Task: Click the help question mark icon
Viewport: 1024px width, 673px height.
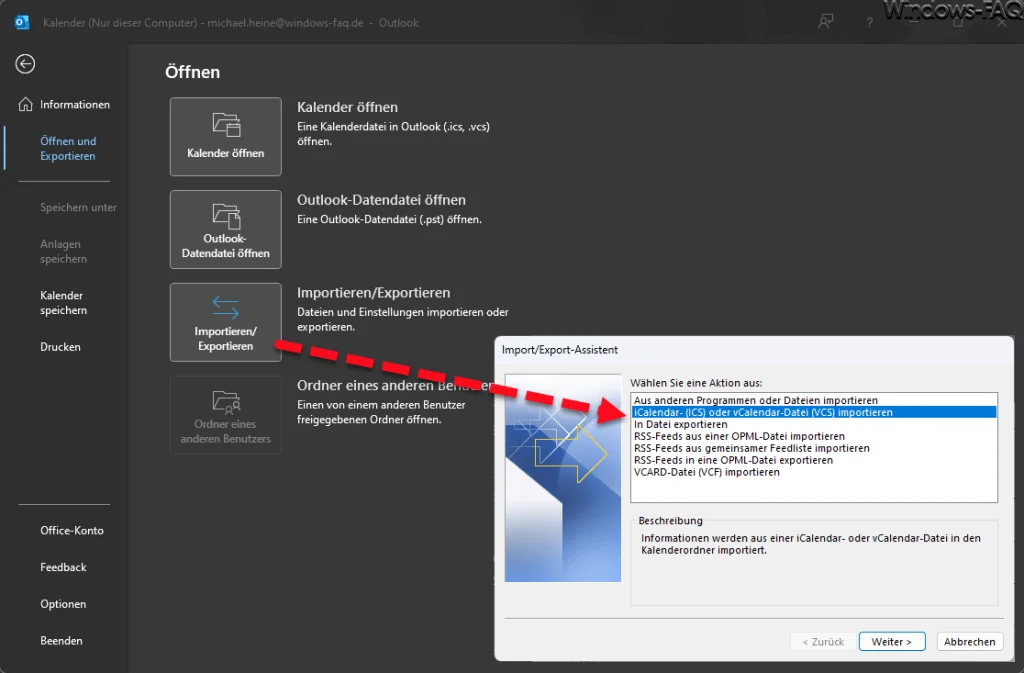Action: 869,22
